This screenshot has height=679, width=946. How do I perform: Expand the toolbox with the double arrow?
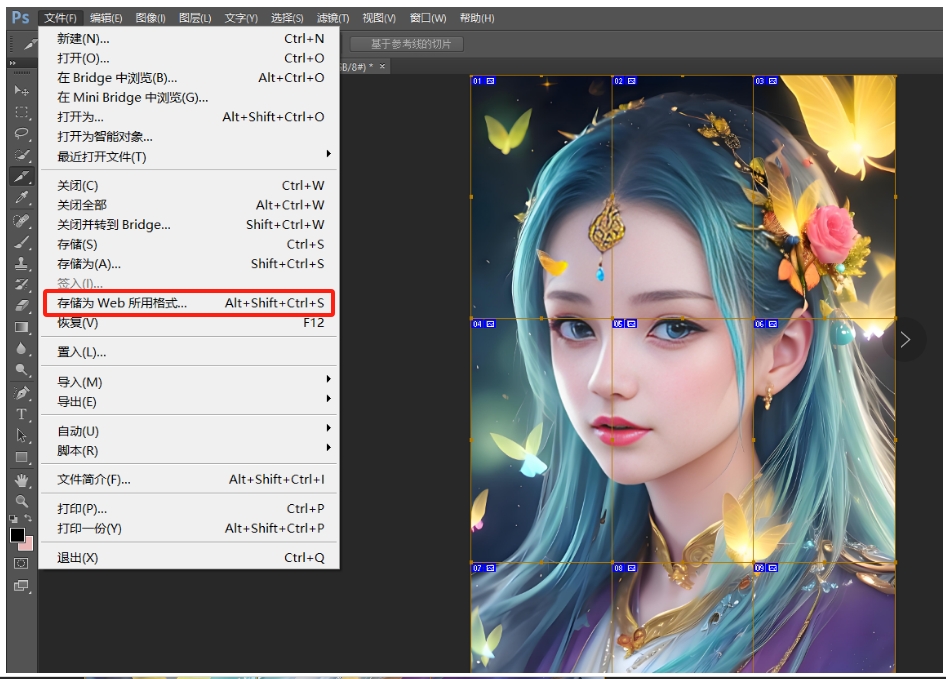(x=13, y=63)
